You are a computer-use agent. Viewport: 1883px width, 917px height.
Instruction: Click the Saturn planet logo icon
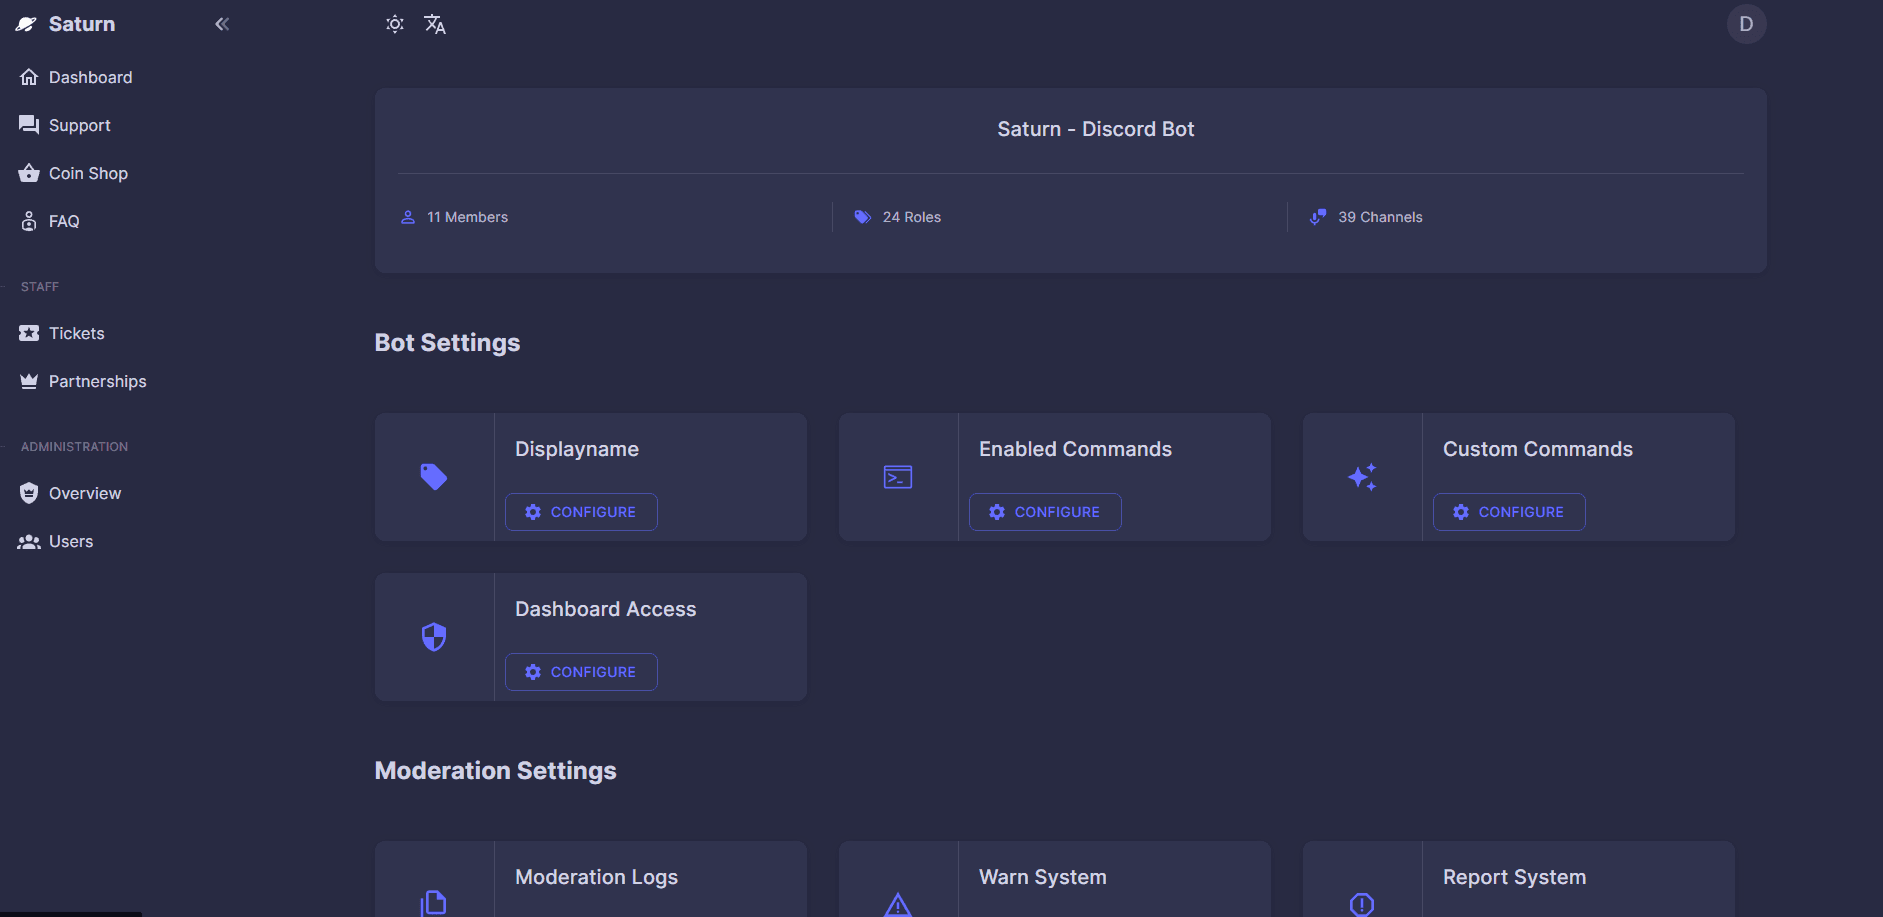26,24
